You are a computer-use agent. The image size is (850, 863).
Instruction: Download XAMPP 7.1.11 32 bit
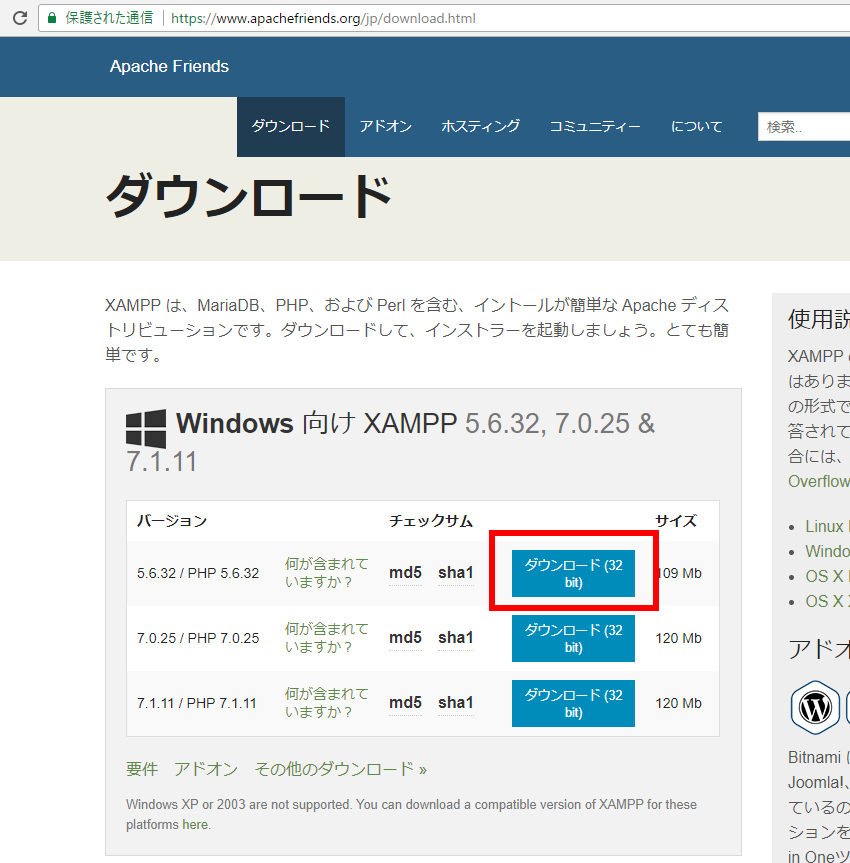click(x=573, y=703)
